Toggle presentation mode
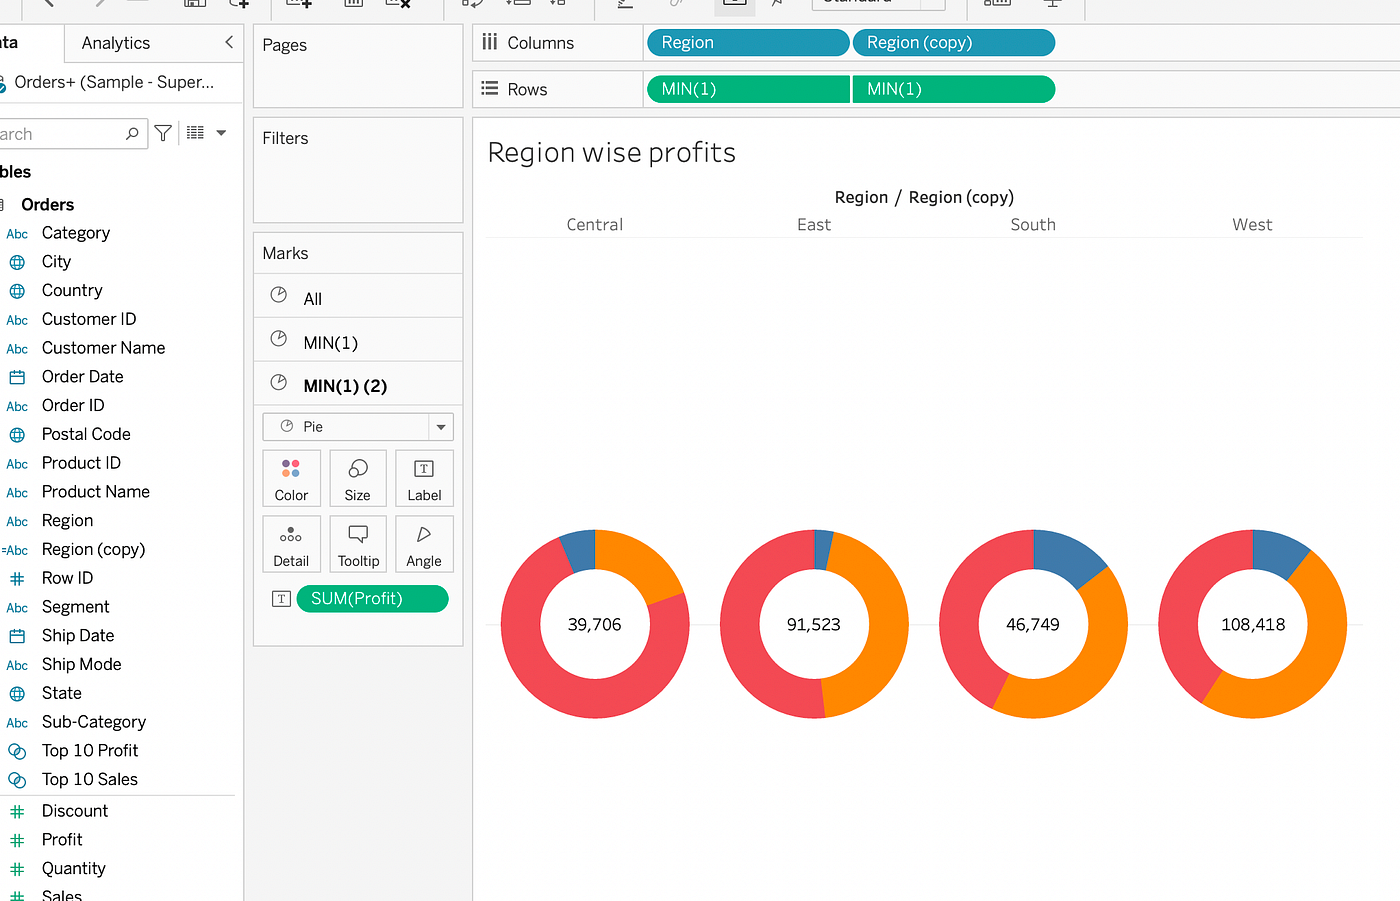Image resolution: width=1400 pixels, height=901 pixels. click(1052, 4)
